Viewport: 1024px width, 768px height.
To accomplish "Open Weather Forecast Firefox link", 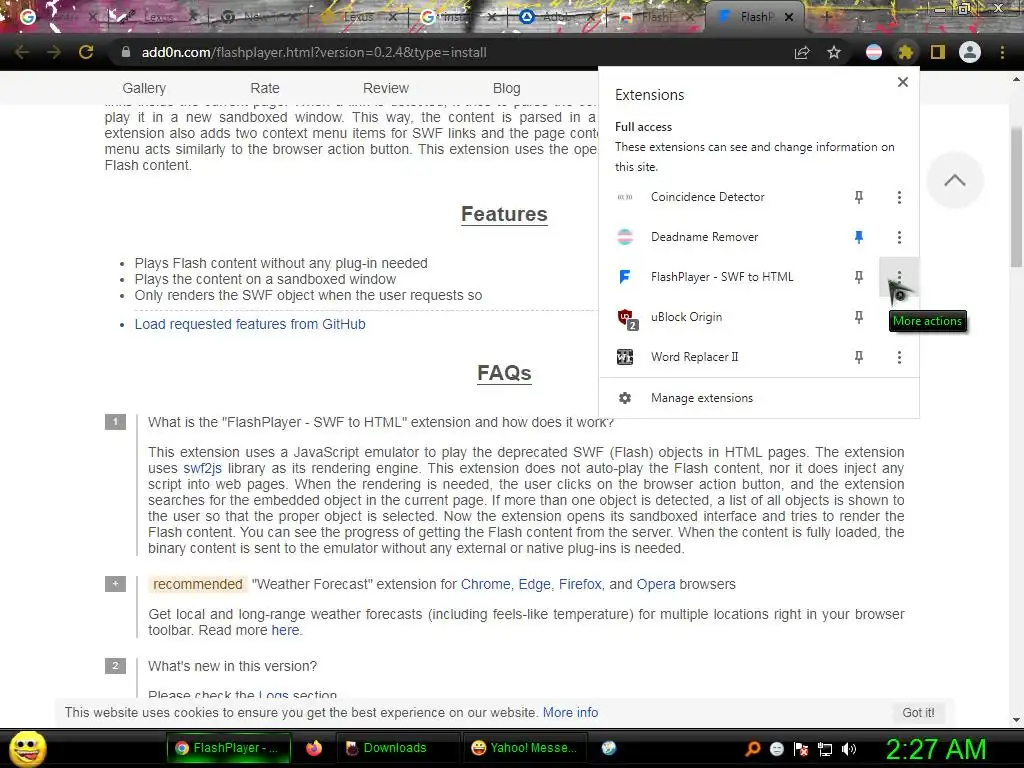I will (580, 584).
